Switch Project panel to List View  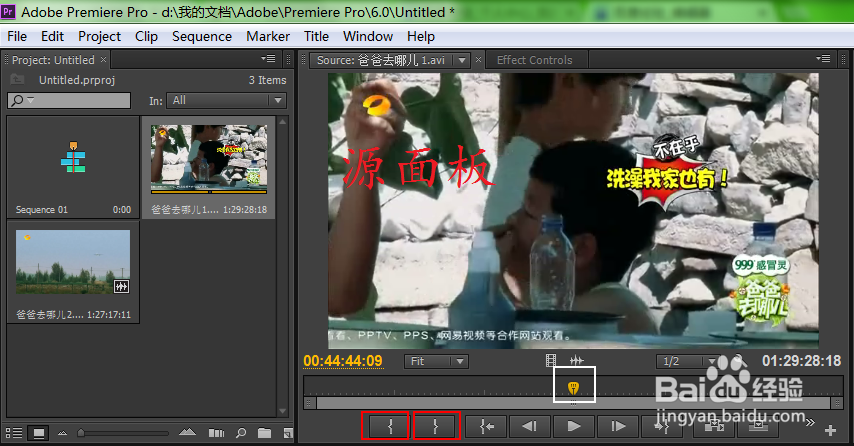[x=14, y=433]
